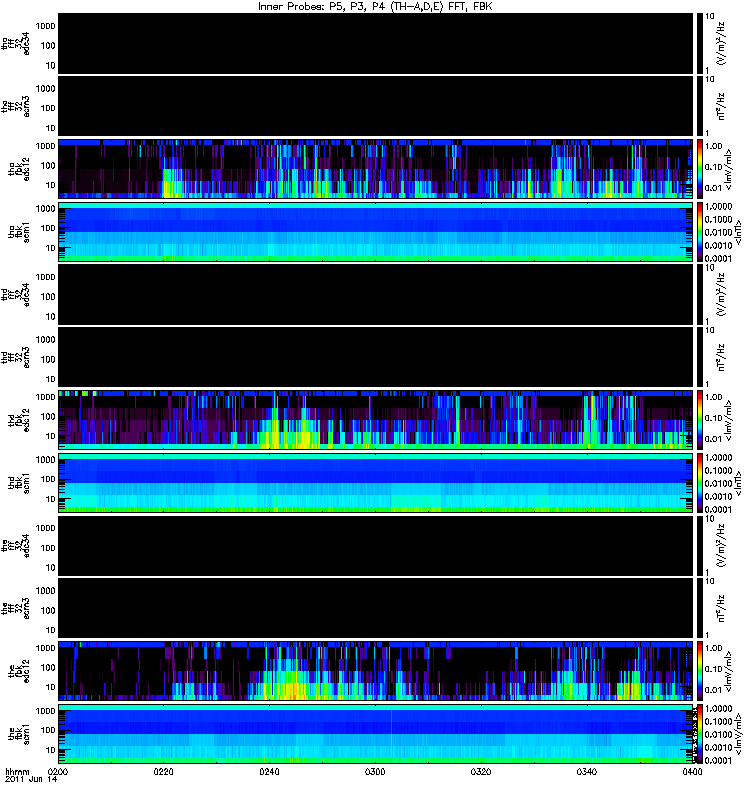Screen dimensions: 750x800
Task: Click the thd fbk edc12 spectrogram panel
Action: pyautogui.click(x=376, y=419)
